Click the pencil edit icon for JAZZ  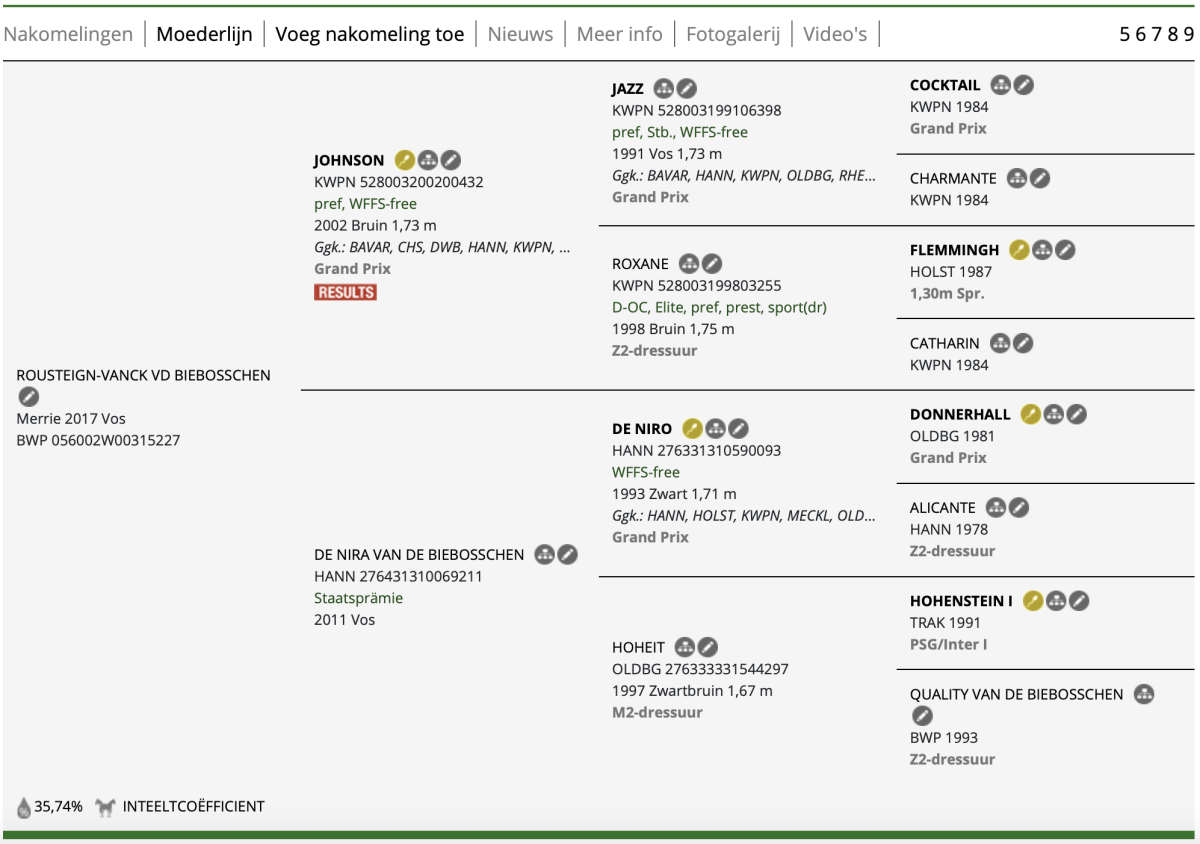pos(687,88)
